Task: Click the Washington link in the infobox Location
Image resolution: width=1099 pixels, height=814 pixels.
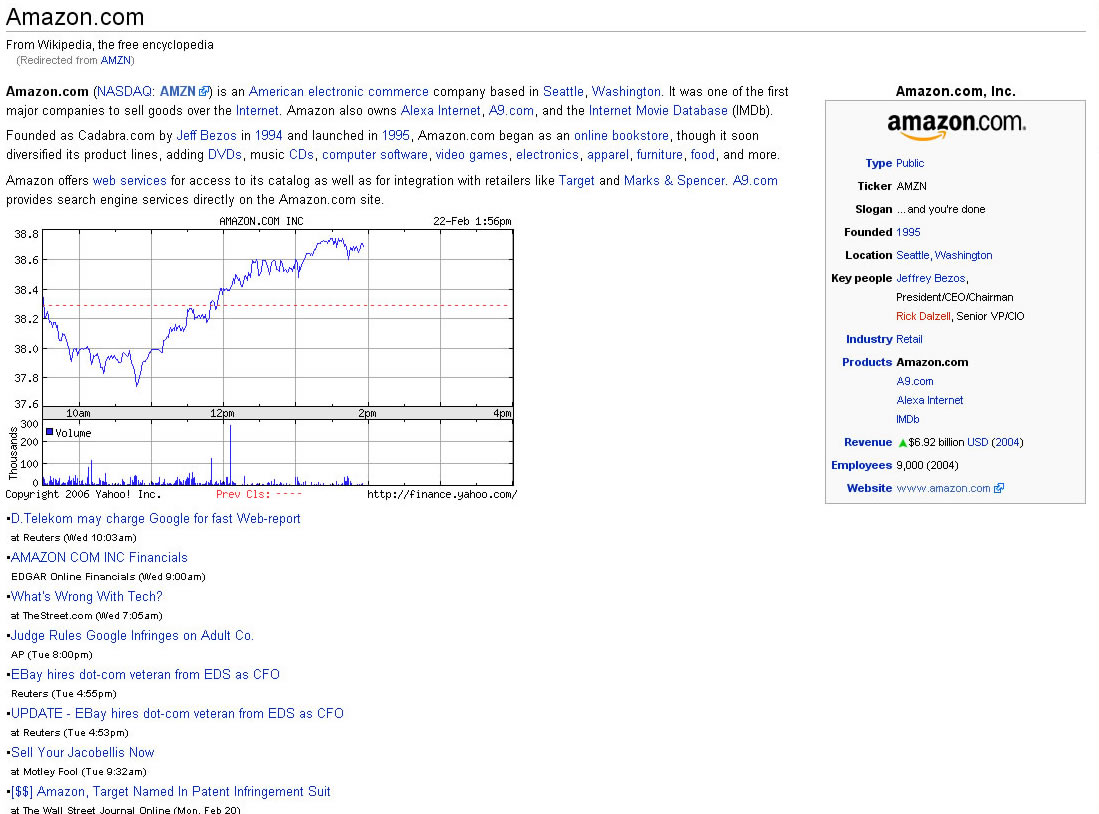Action: pyautogui.click(x=963, y=255)
